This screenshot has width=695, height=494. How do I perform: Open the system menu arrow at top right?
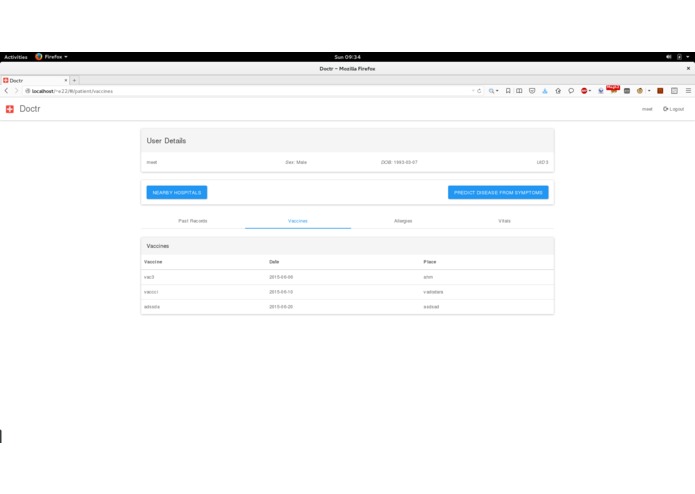(687, 57)
